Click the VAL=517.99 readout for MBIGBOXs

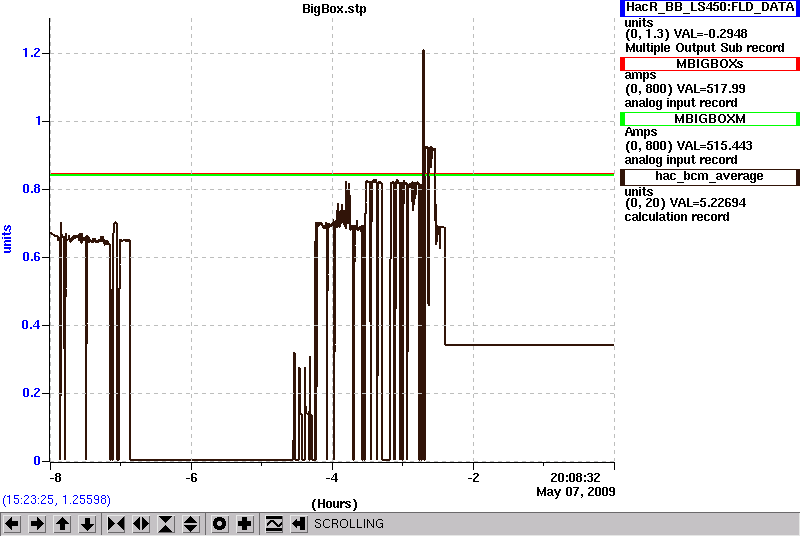[x=710, y=89]
